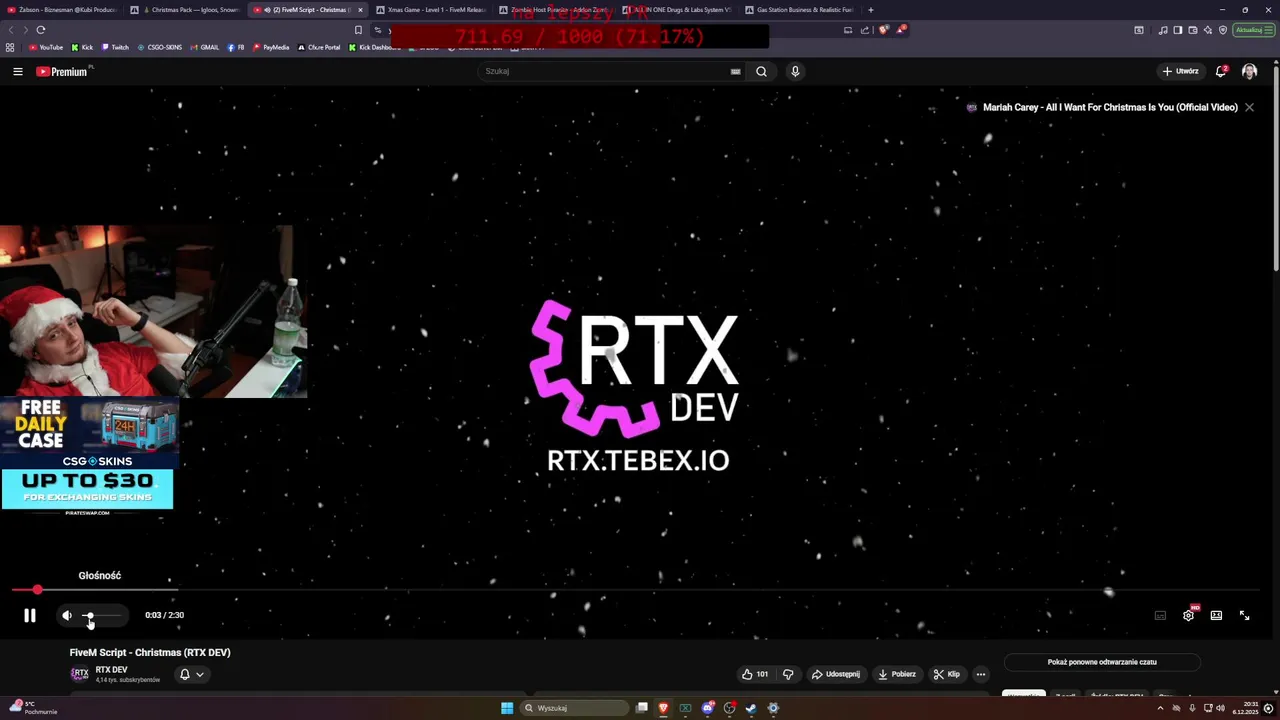This screenshot has height=720, width=1280.
Task: Open the Kick bookmark
Action: [x=82, y=47]
